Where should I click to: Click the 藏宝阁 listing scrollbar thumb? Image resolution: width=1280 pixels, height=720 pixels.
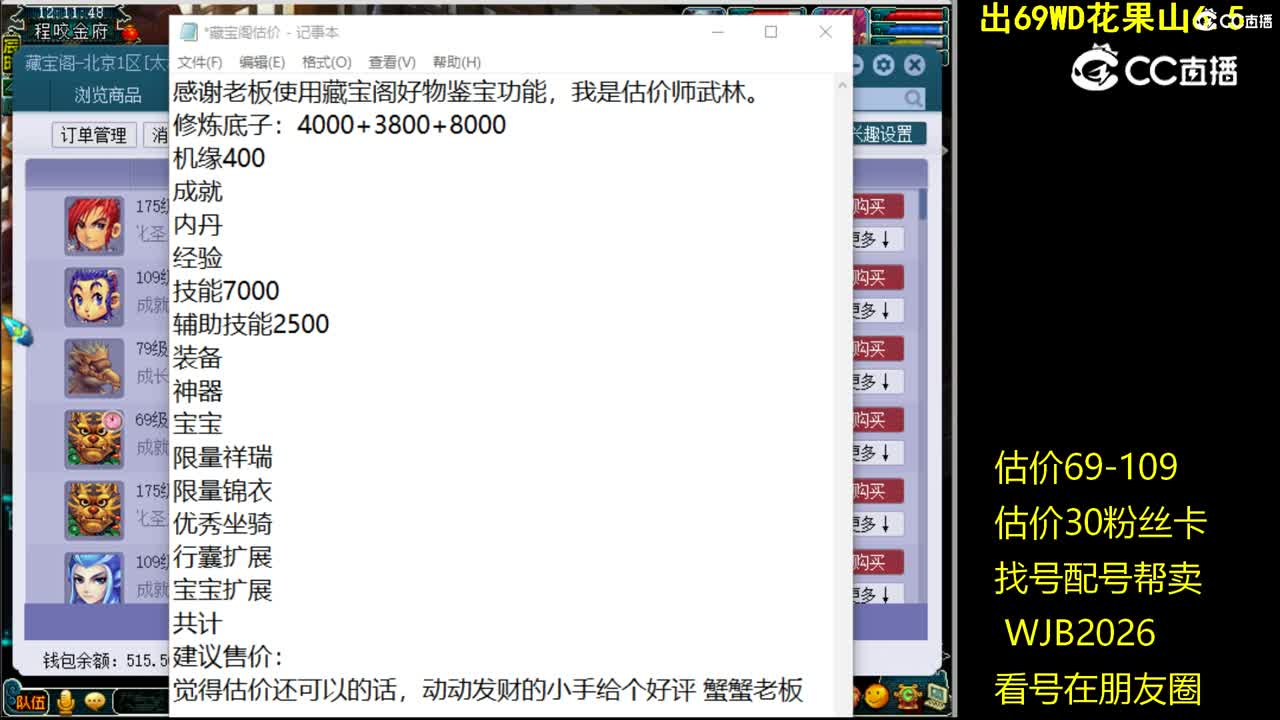coord(922,204)
